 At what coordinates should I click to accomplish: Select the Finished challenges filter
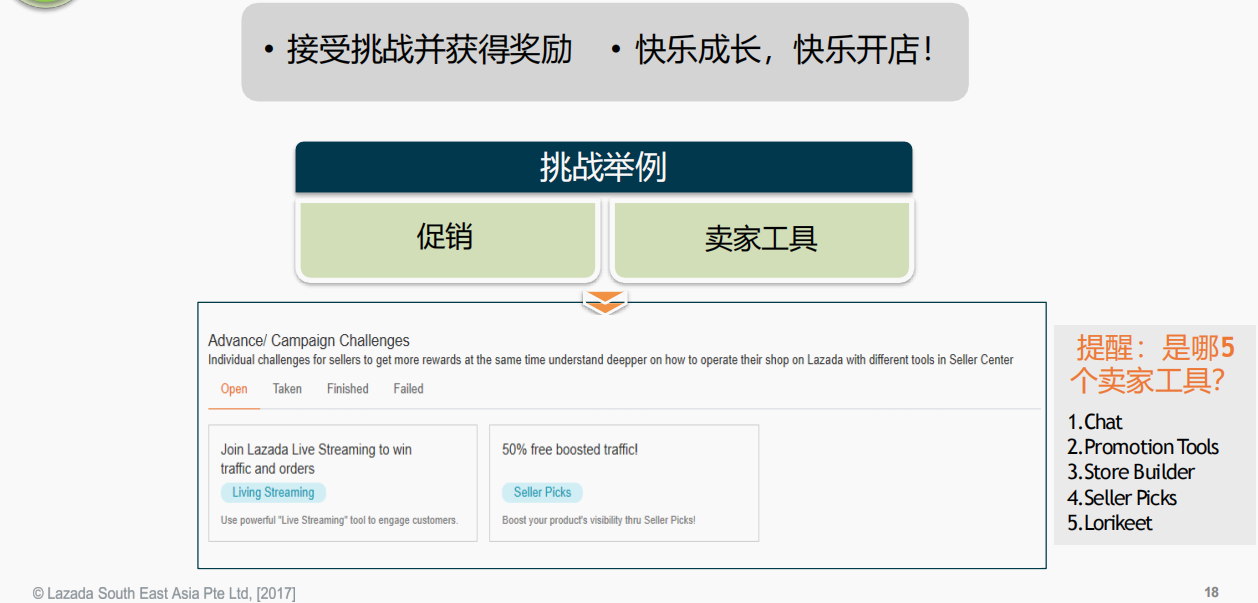click(x=347, y=389)
